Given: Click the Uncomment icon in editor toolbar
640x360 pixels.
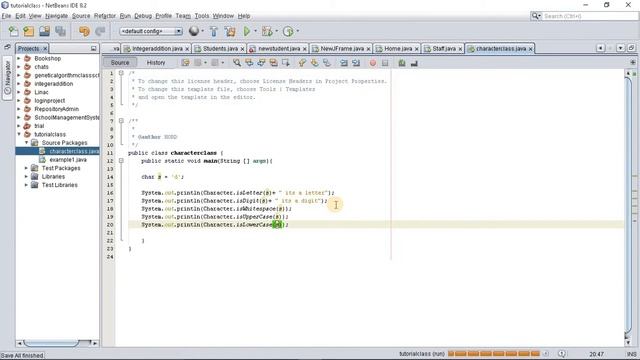Looking at the screenshot, I should click(414, 62).
